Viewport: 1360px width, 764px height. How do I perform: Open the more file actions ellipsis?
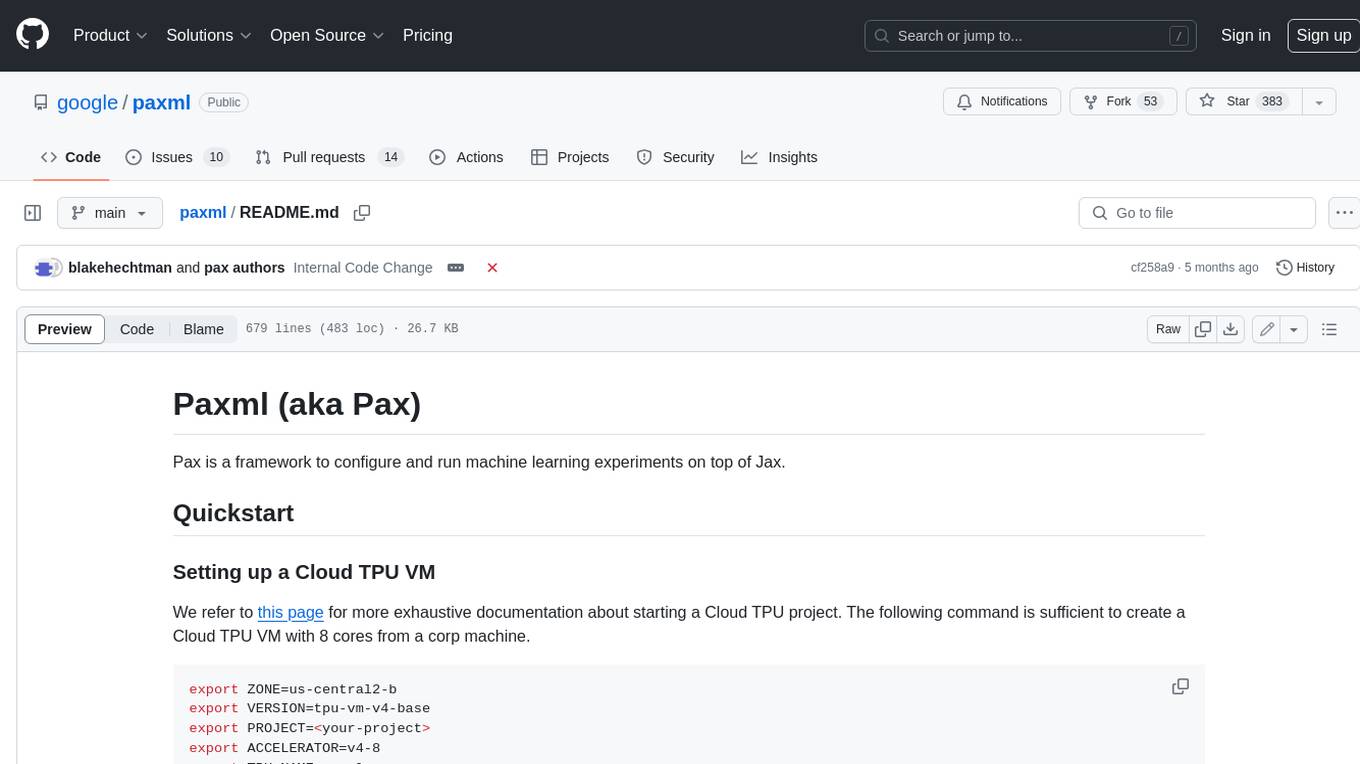(1344, 213)
